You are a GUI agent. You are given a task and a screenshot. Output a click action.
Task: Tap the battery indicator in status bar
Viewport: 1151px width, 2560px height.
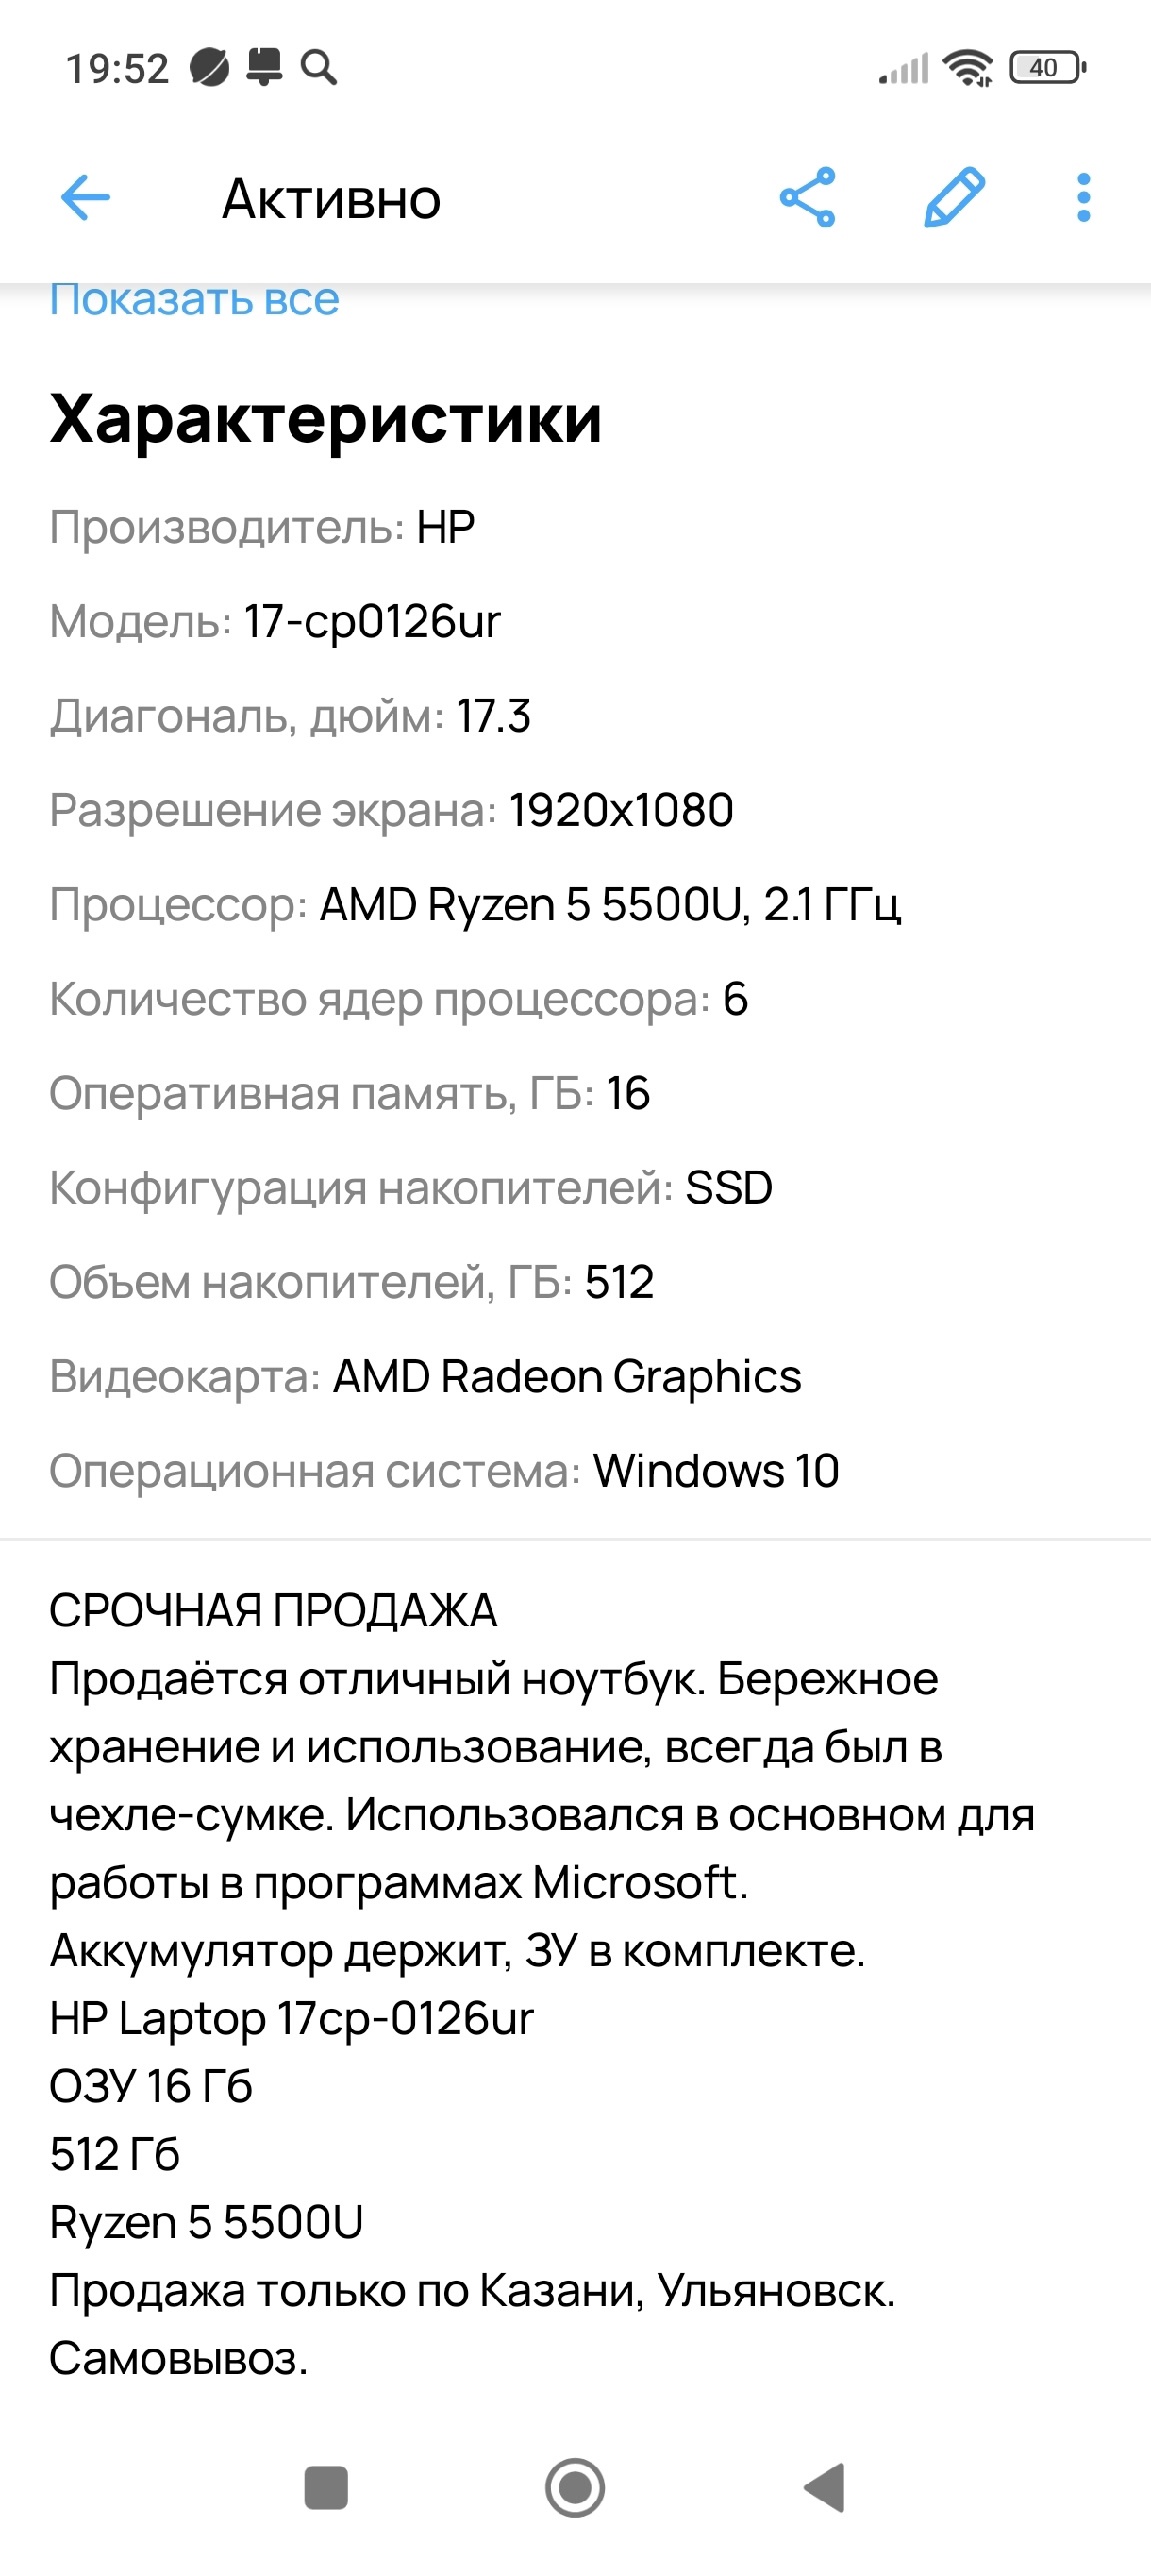tap(1047, 68)
